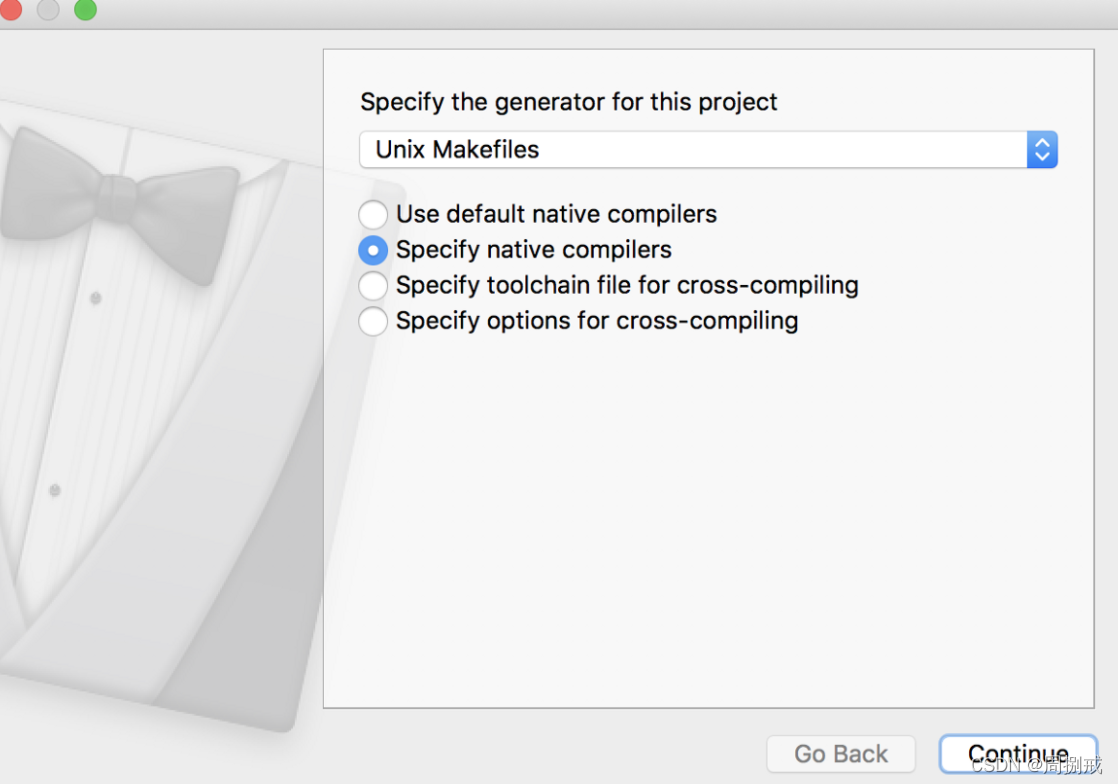Click the Specify the generator for this project heading

pyautogui.click(x=568, y=102)
